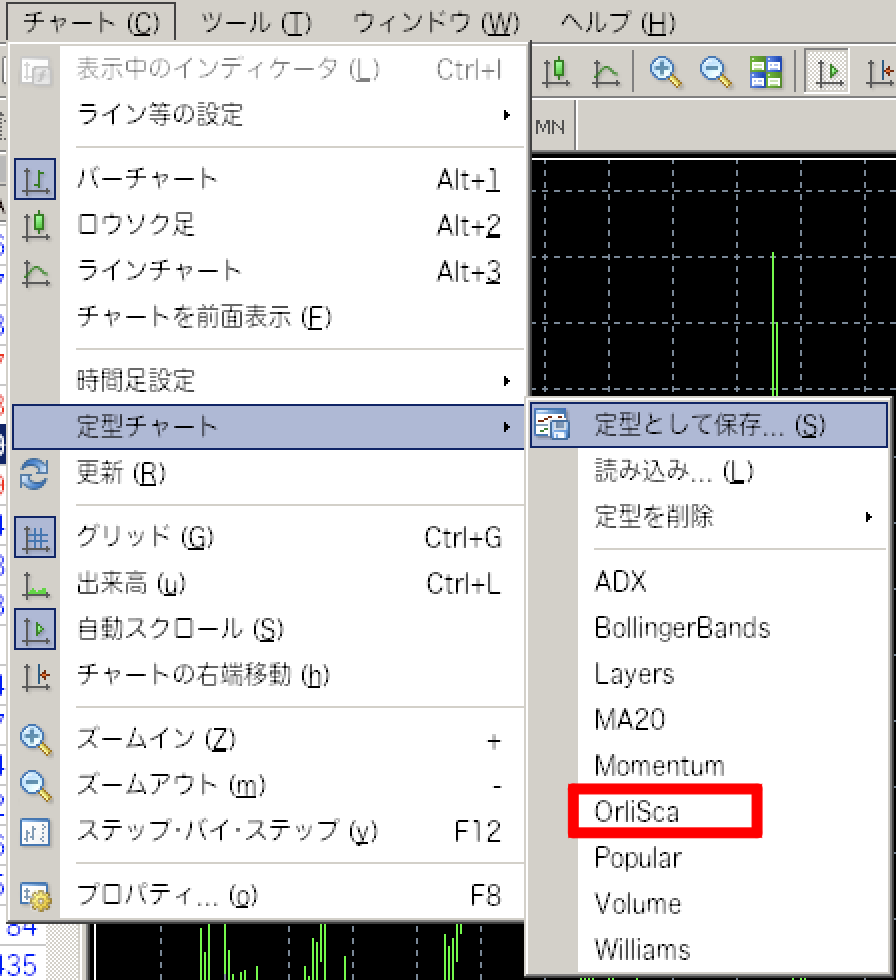Click the zoom out magnifier toolbar icon
The width and height of the screenshot is (896, 980).
[716, 72]
